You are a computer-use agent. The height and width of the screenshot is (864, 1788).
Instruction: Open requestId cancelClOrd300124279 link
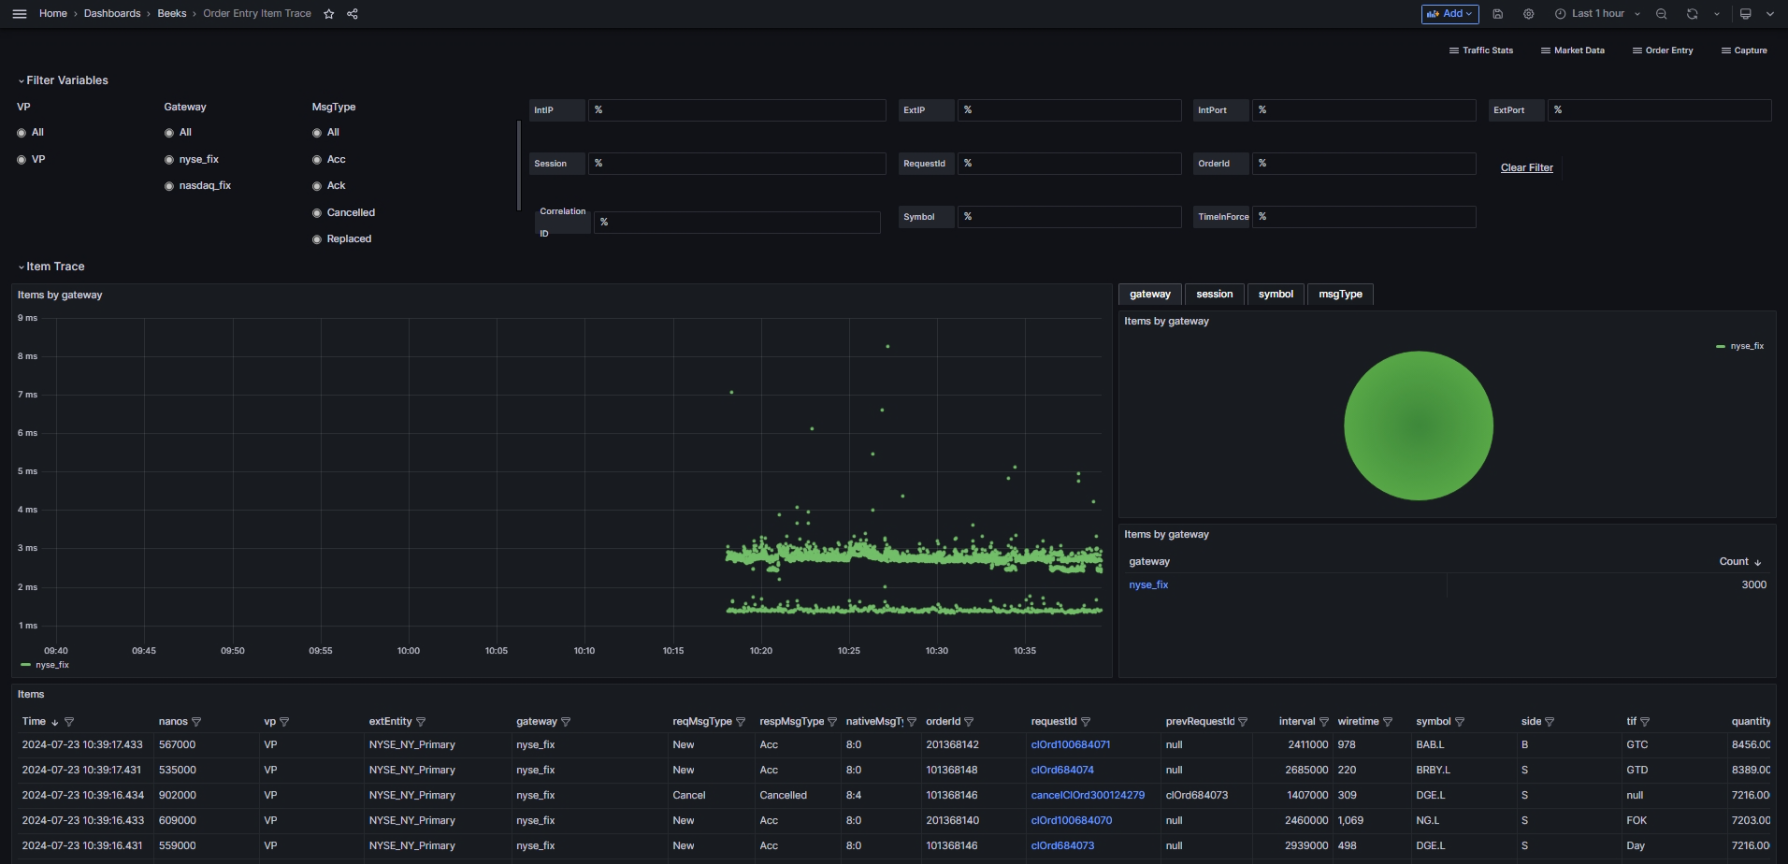[1088, 796]
